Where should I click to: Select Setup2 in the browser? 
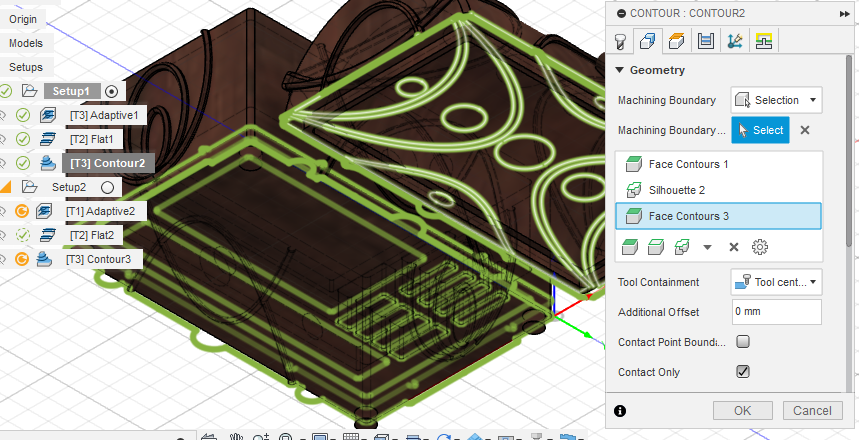[x=69, y=187]
